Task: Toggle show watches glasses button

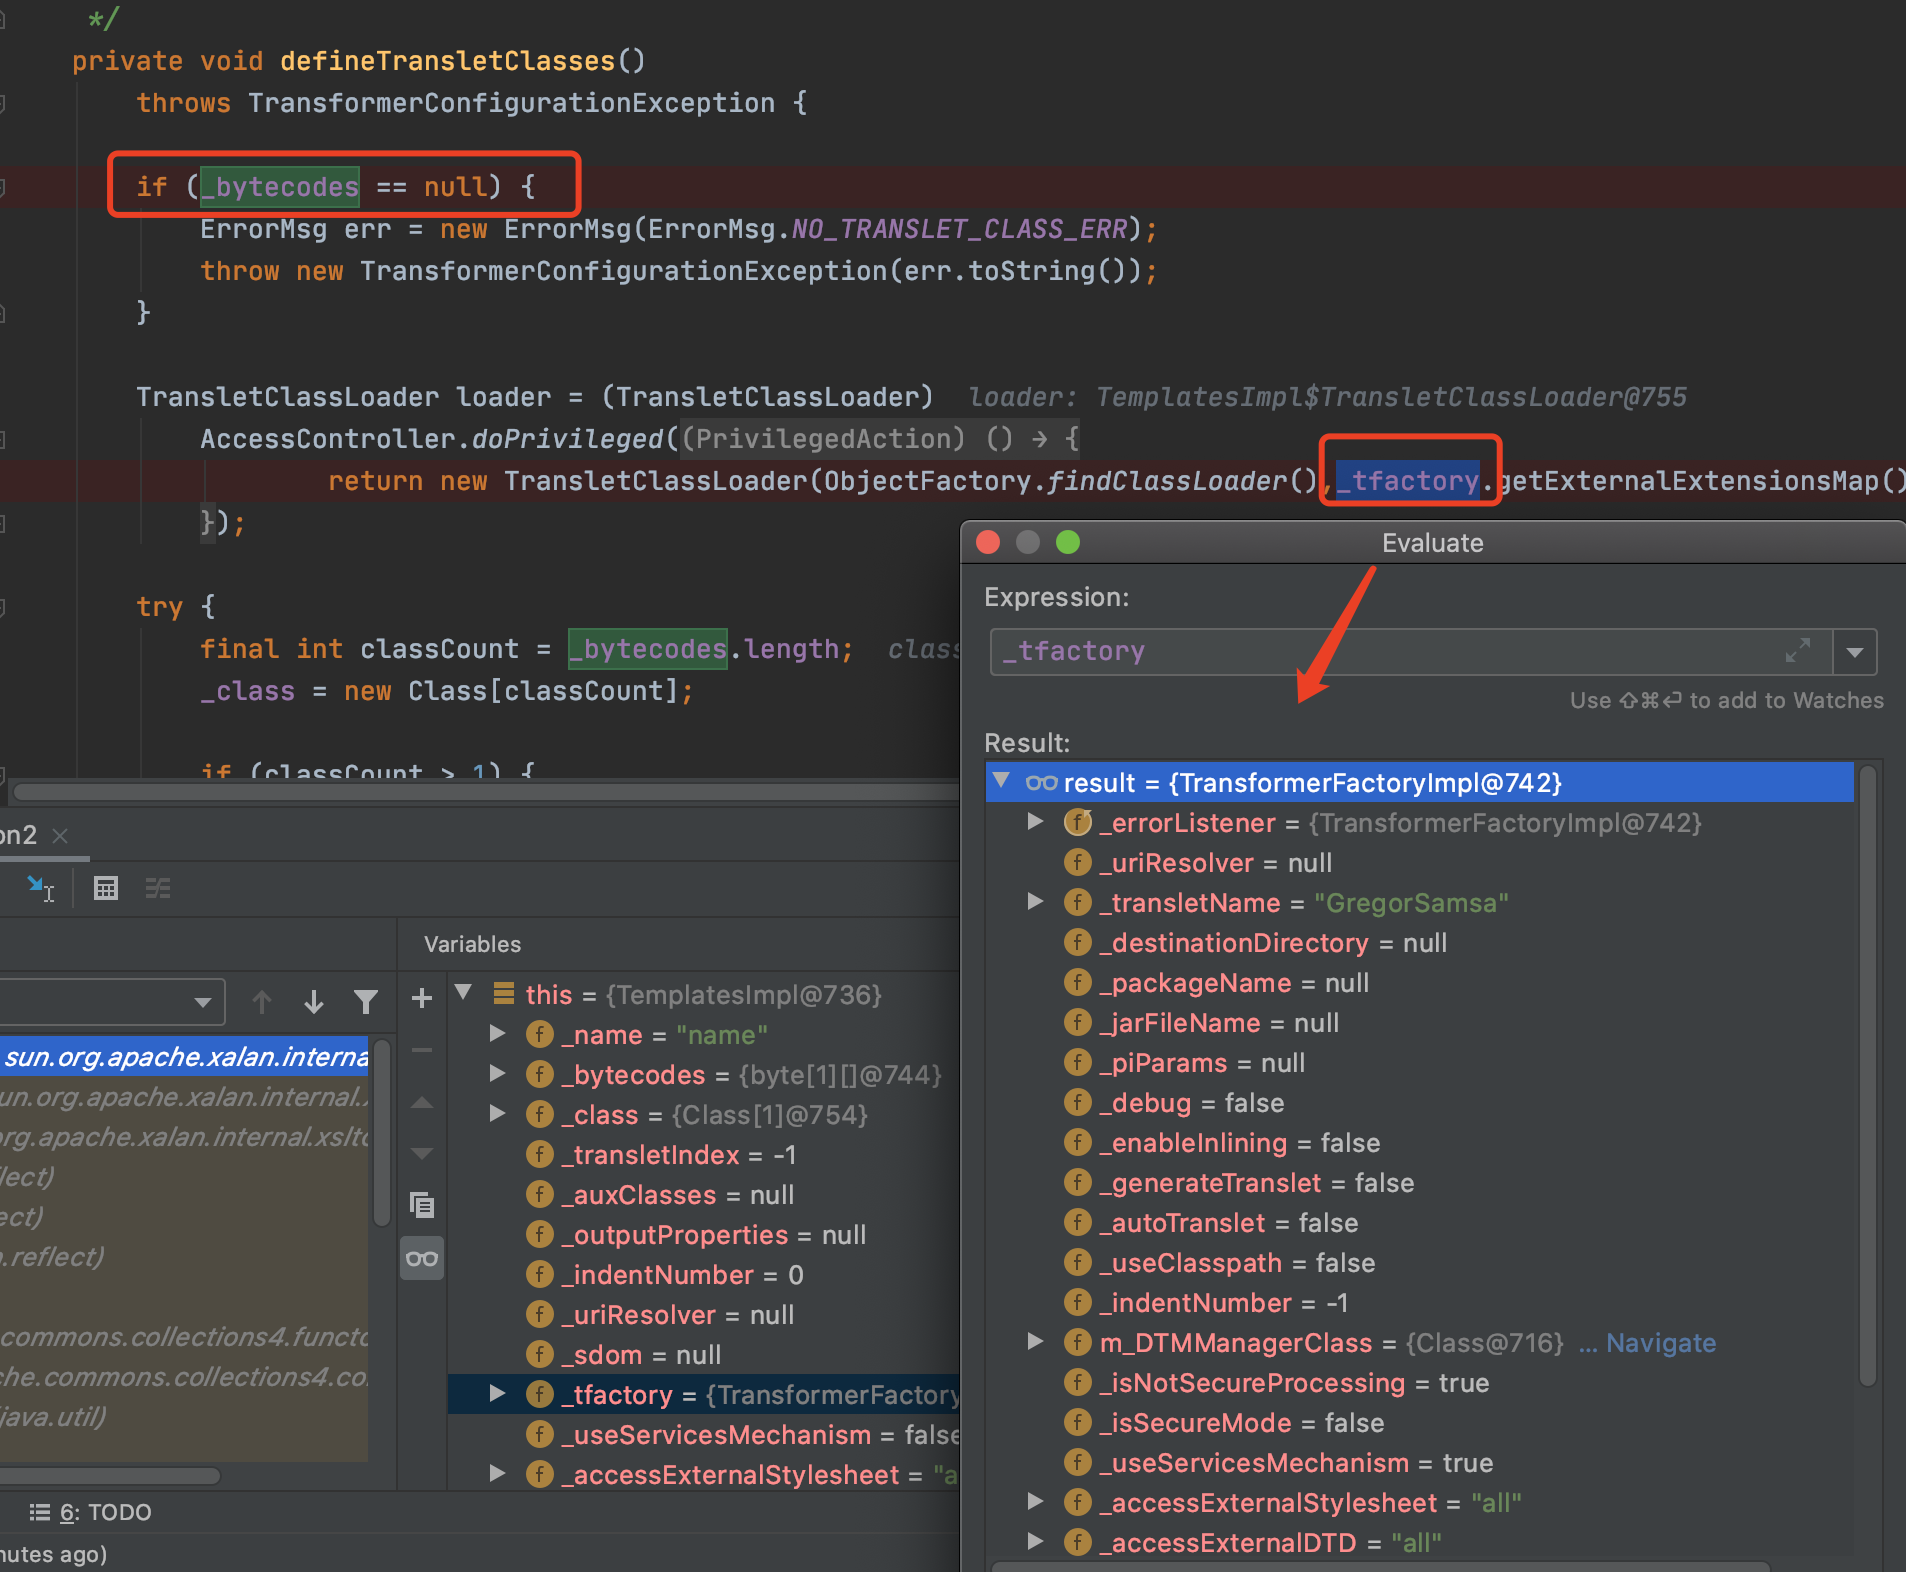Action: (422, 1259)
